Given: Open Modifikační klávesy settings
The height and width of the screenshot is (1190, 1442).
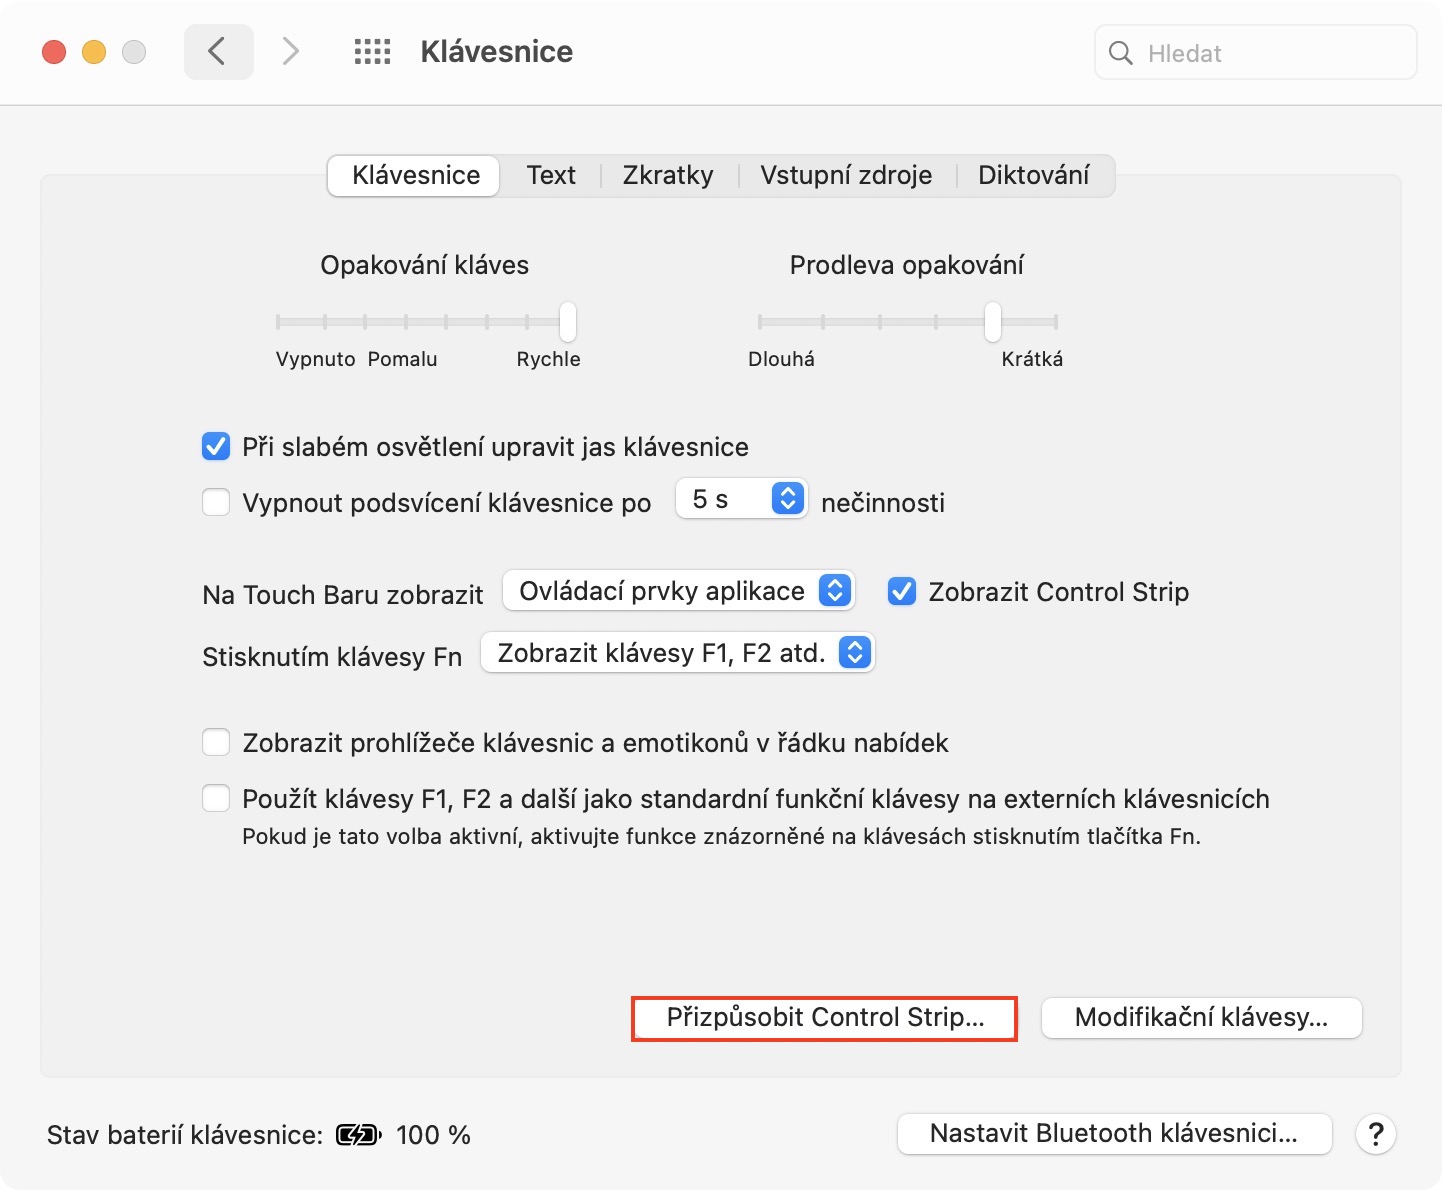Looking at the screenshot, I should [1201, 1018].
